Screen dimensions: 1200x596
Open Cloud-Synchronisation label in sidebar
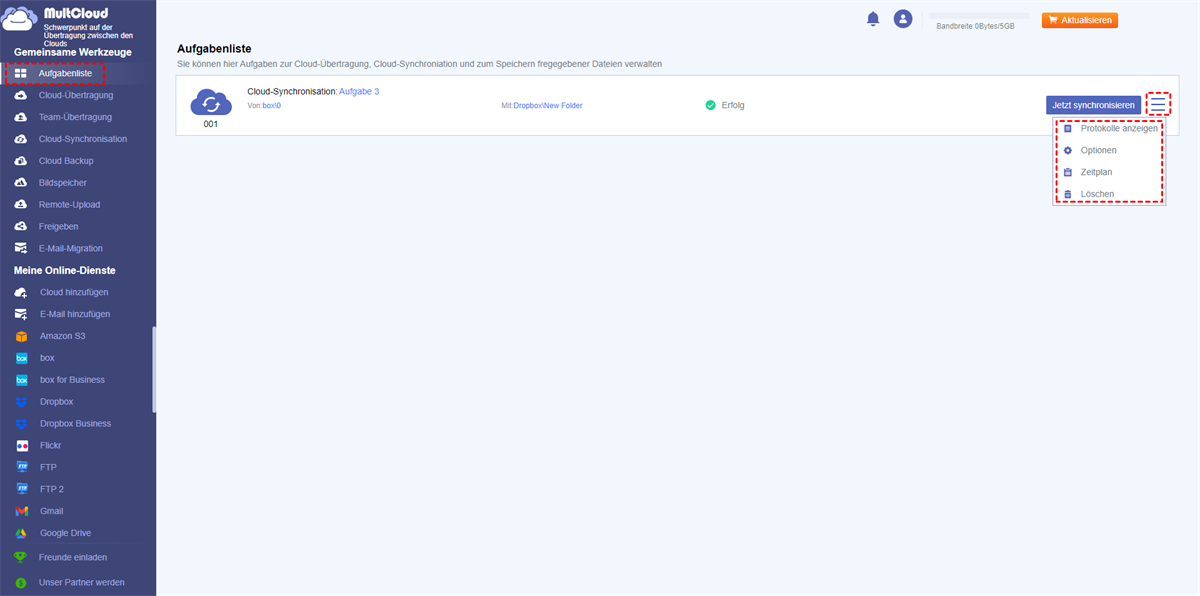pyautogui.click(x=83, y=139)
